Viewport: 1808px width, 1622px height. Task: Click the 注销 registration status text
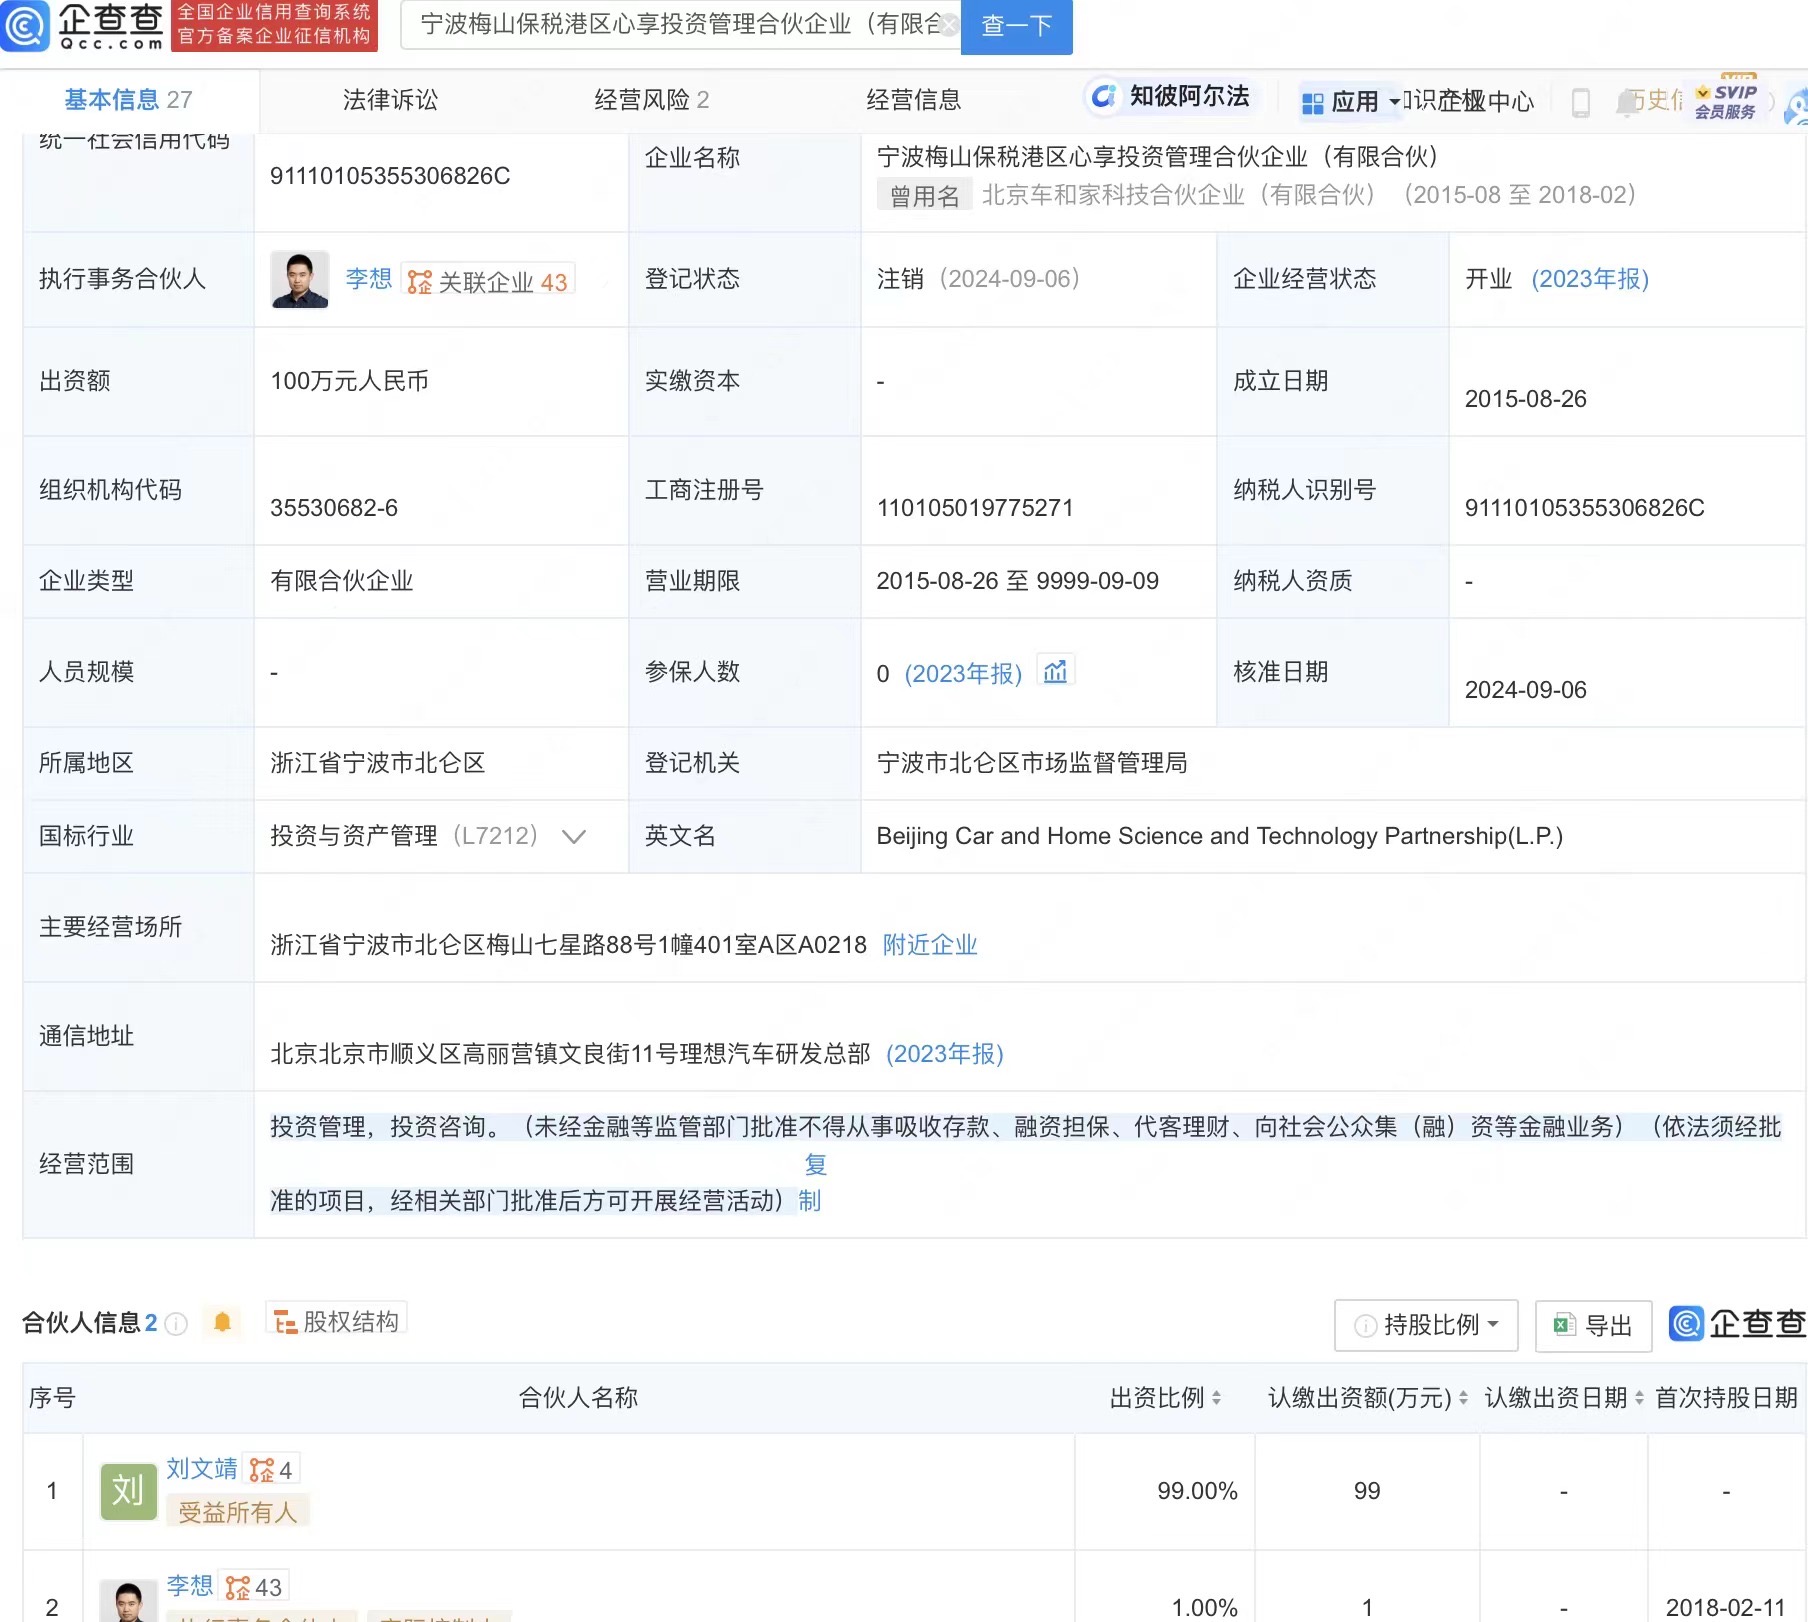pyautogui.click(x=900, y=279)
